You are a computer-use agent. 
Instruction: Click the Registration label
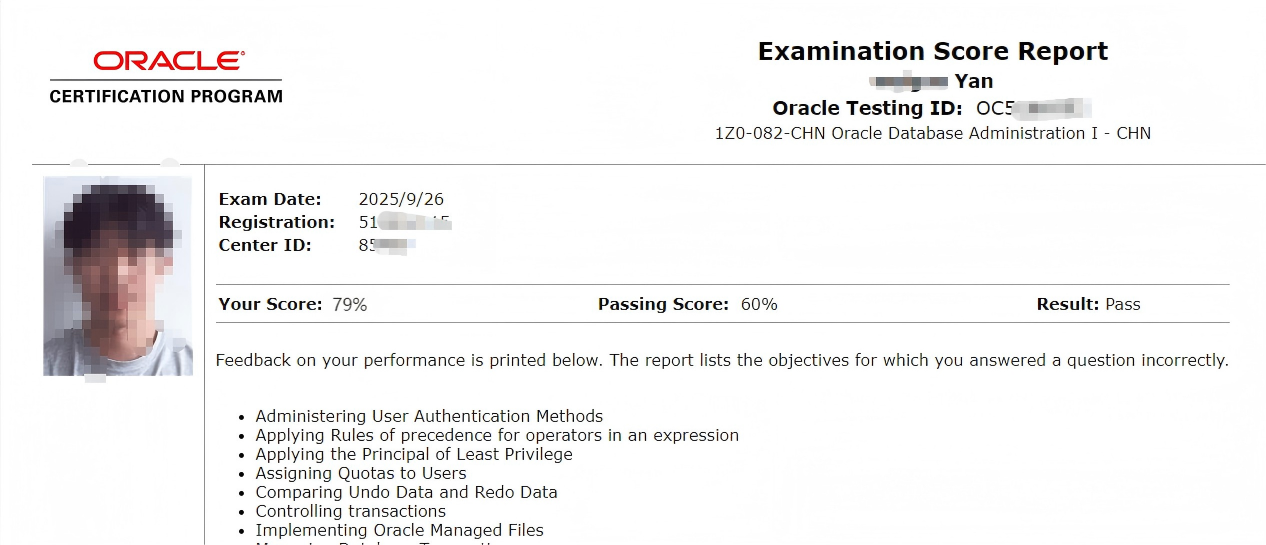pos(277,222)
